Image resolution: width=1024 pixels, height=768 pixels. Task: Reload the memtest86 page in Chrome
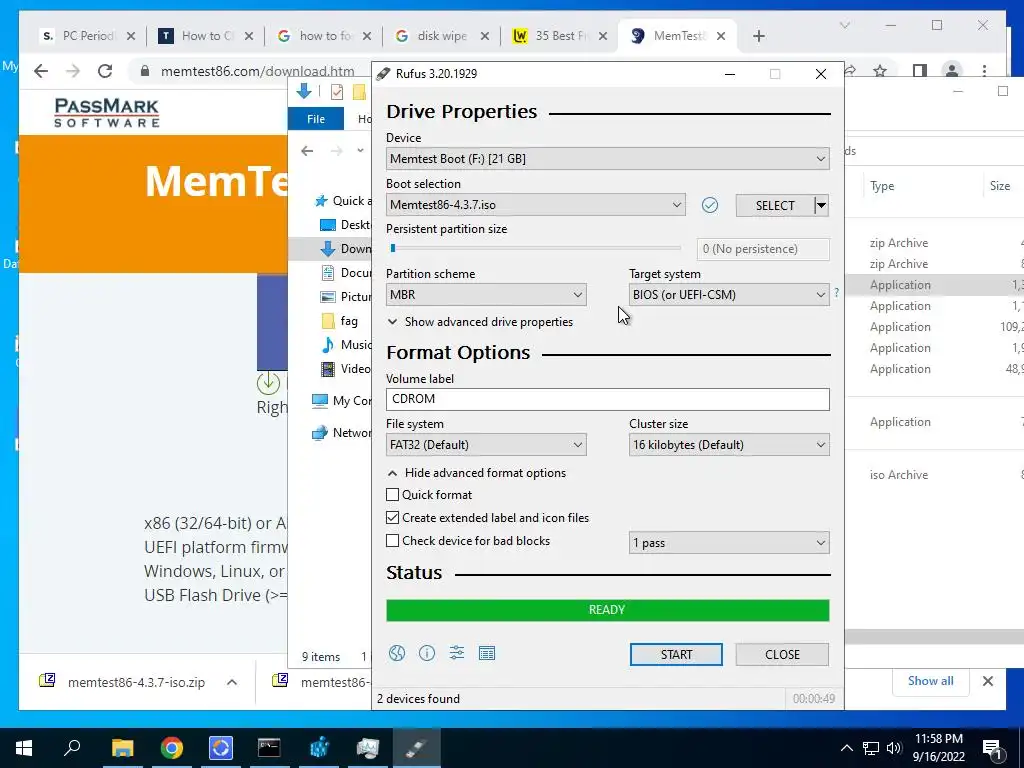(x=105, y=71)
